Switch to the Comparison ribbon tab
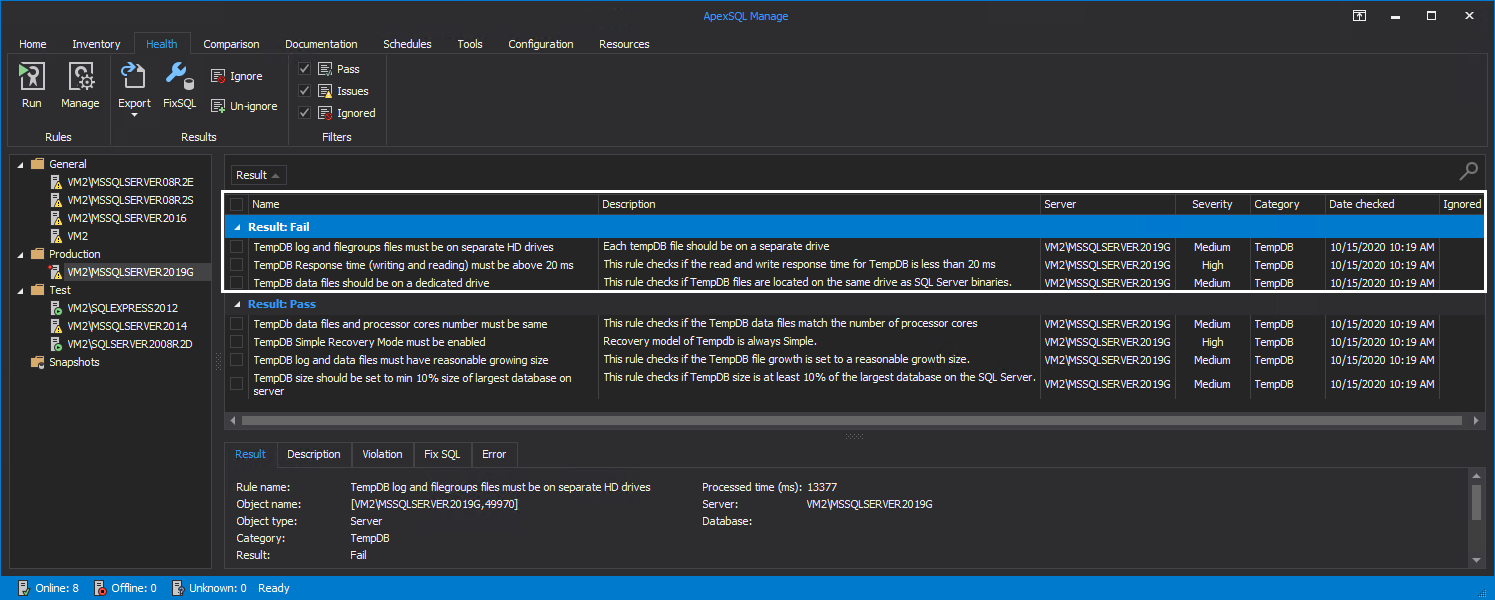 point(231,44)
